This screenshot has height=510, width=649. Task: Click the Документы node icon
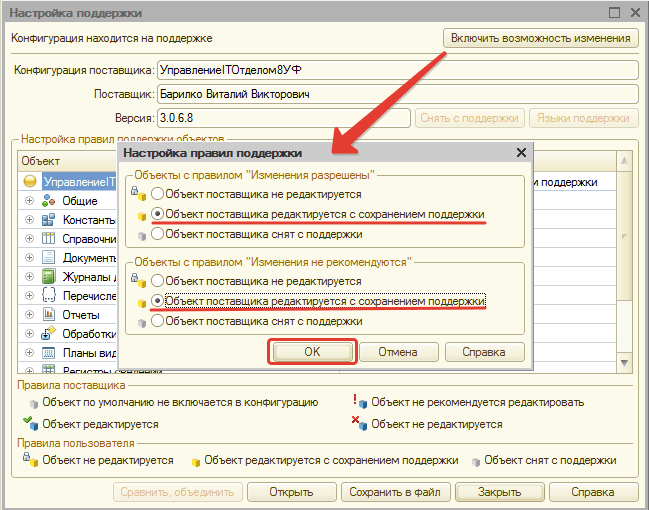pyautogui.click(x=48, y=258)
